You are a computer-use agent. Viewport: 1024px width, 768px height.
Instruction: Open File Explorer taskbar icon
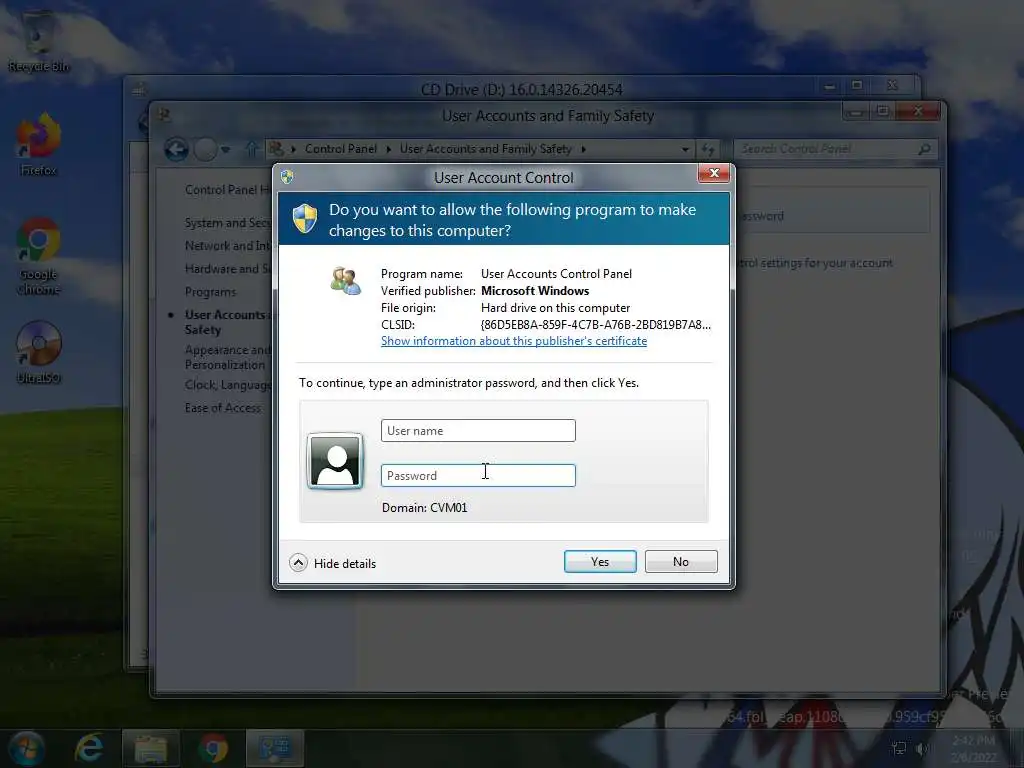(151, 749)
